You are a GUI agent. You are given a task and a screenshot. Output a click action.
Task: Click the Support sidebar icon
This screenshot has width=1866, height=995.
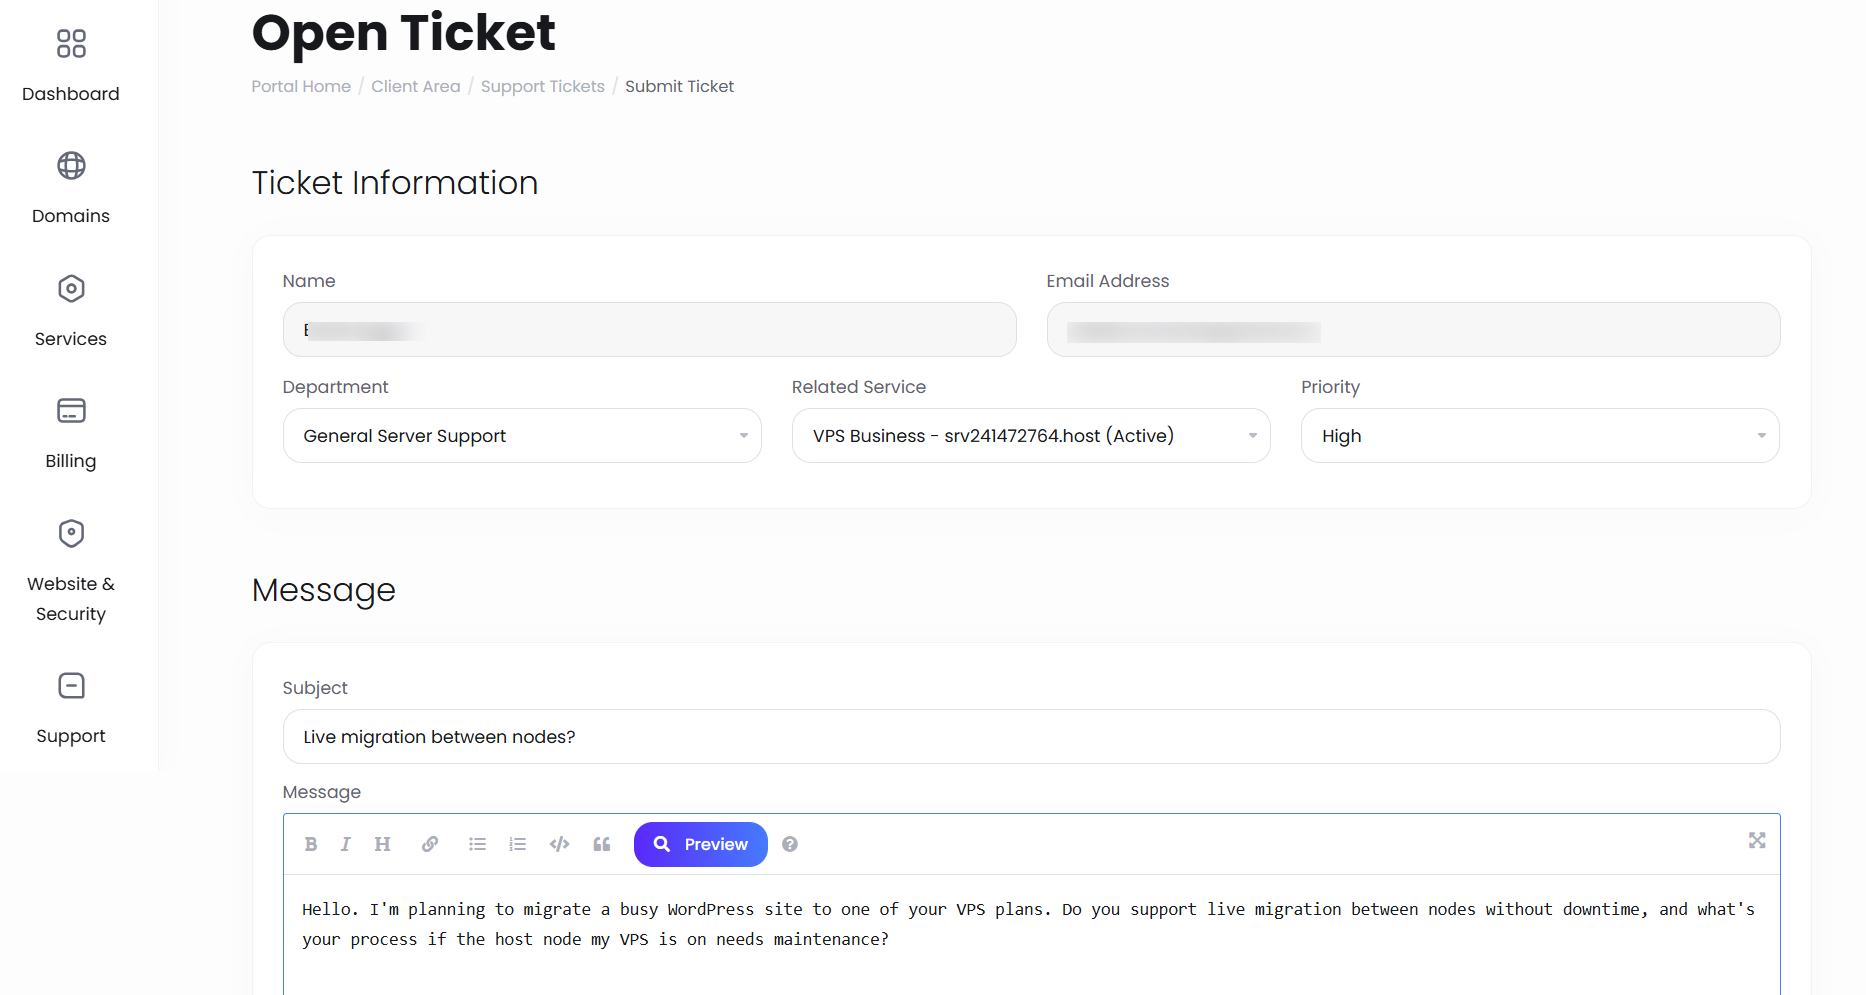[x=71, y=685]
